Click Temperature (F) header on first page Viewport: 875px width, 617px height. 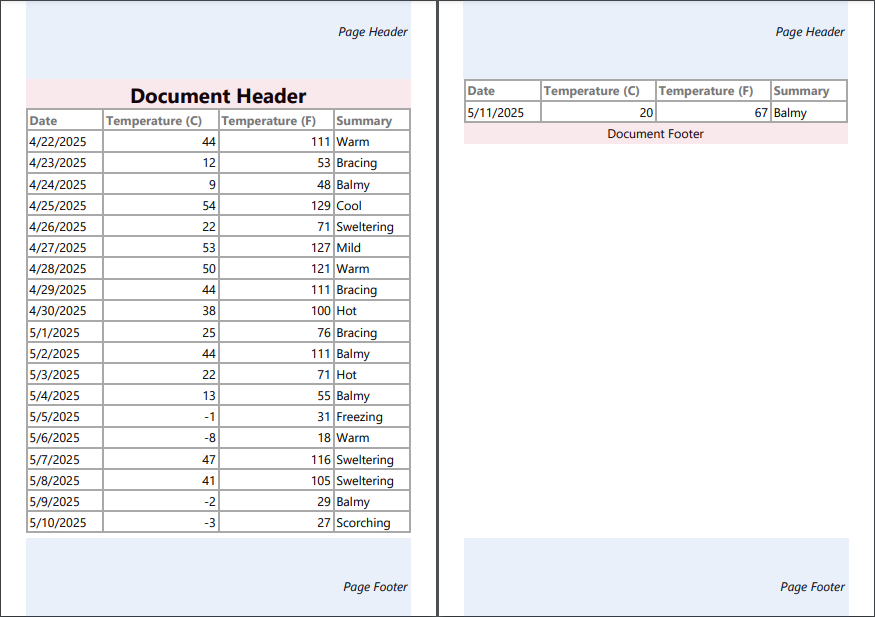[x=268, y=121]
